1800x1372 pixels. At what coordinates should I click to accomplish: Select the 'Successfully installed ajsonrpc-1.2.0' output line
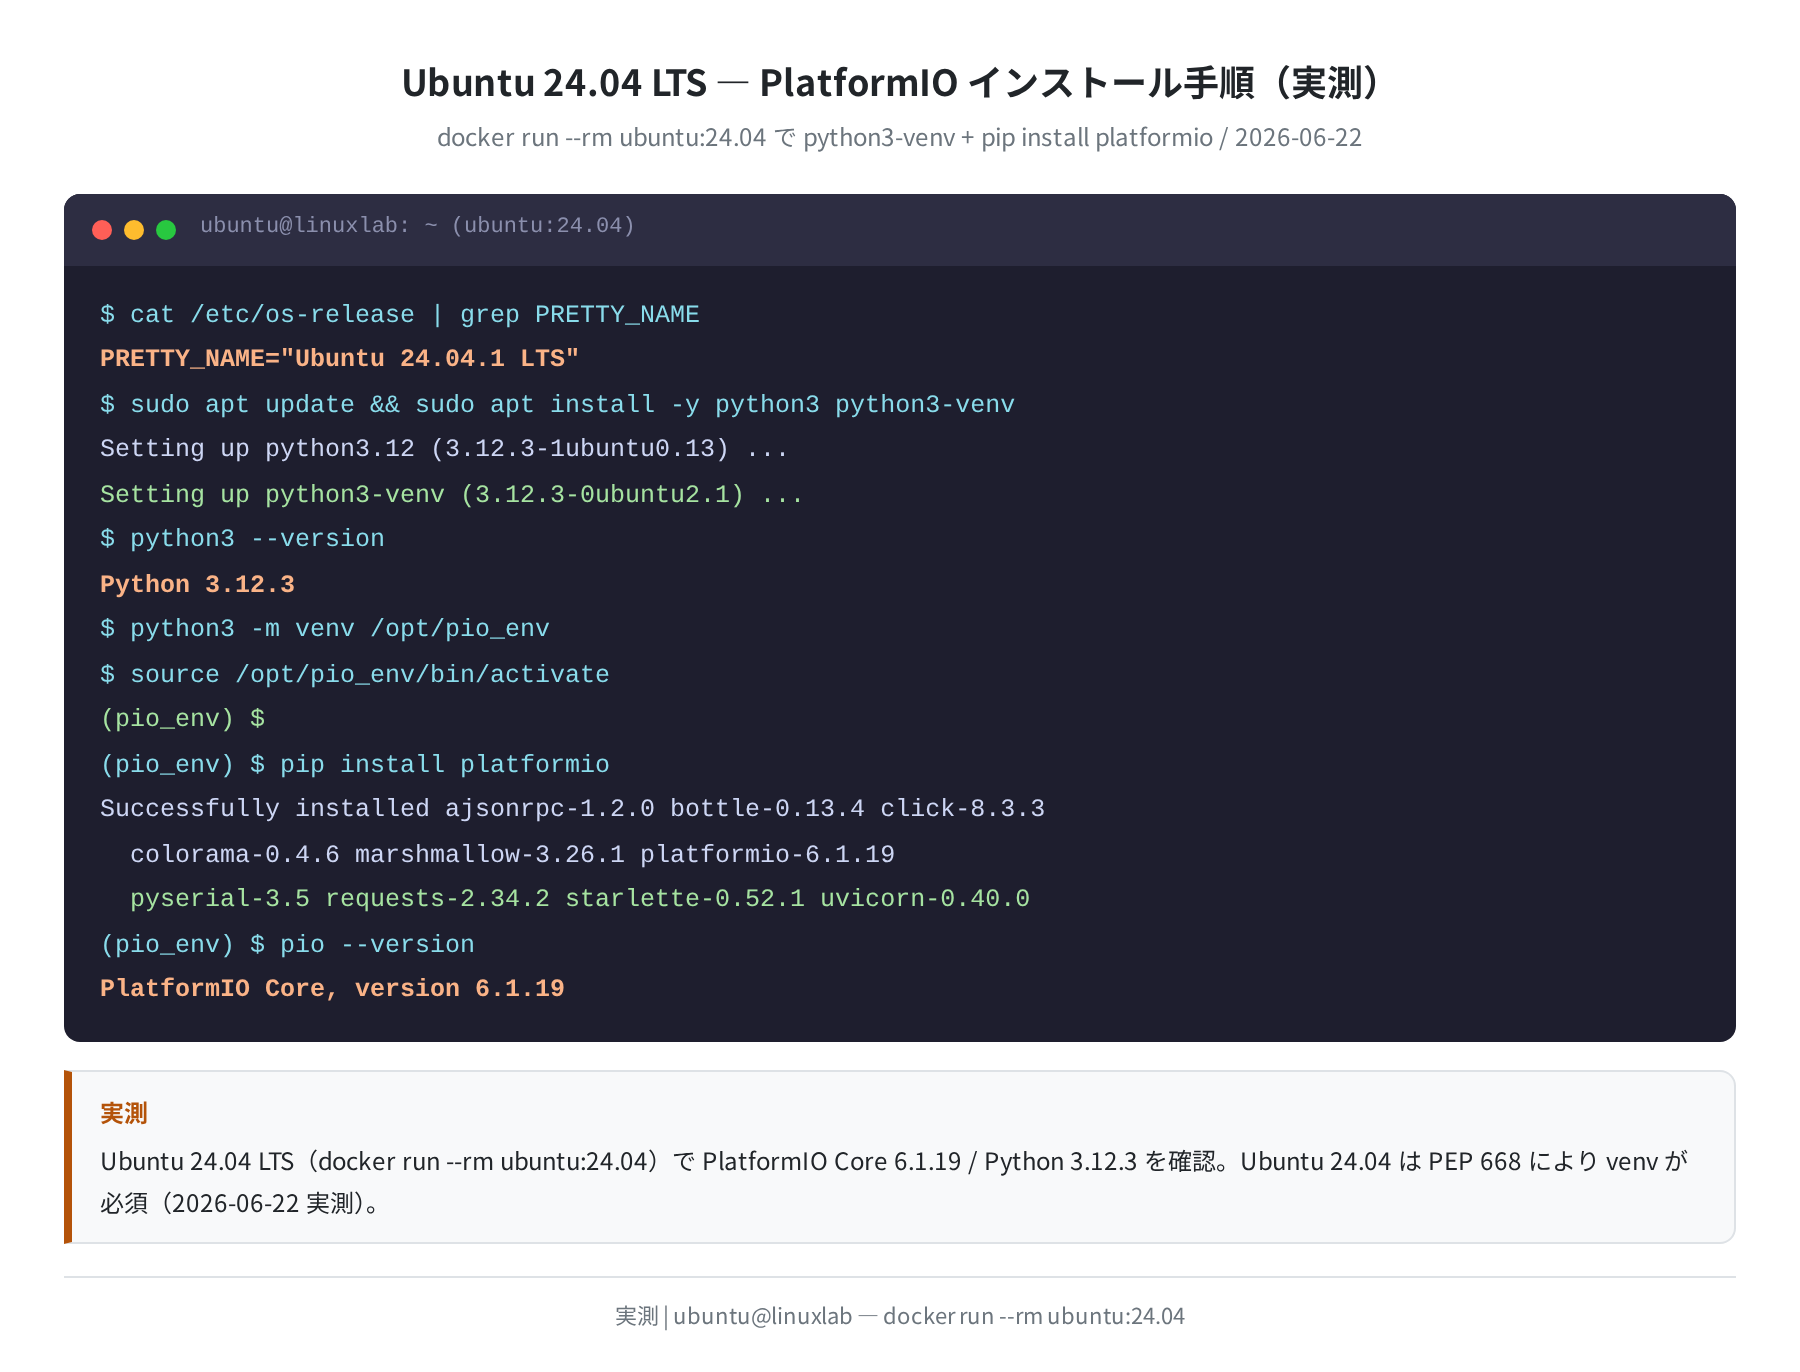coord(572,808)
